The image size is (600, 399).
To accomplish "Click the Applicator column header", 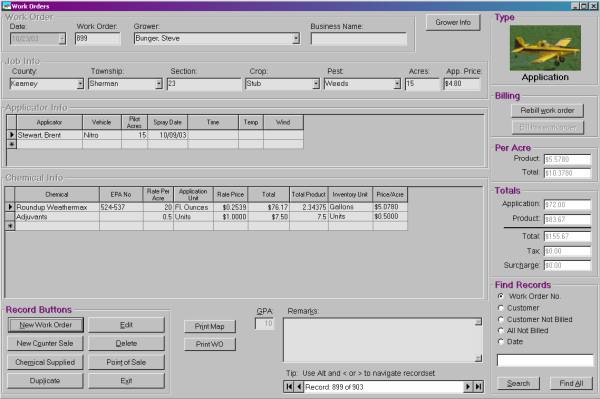I will pyautogui.click(x=49, y=122).
